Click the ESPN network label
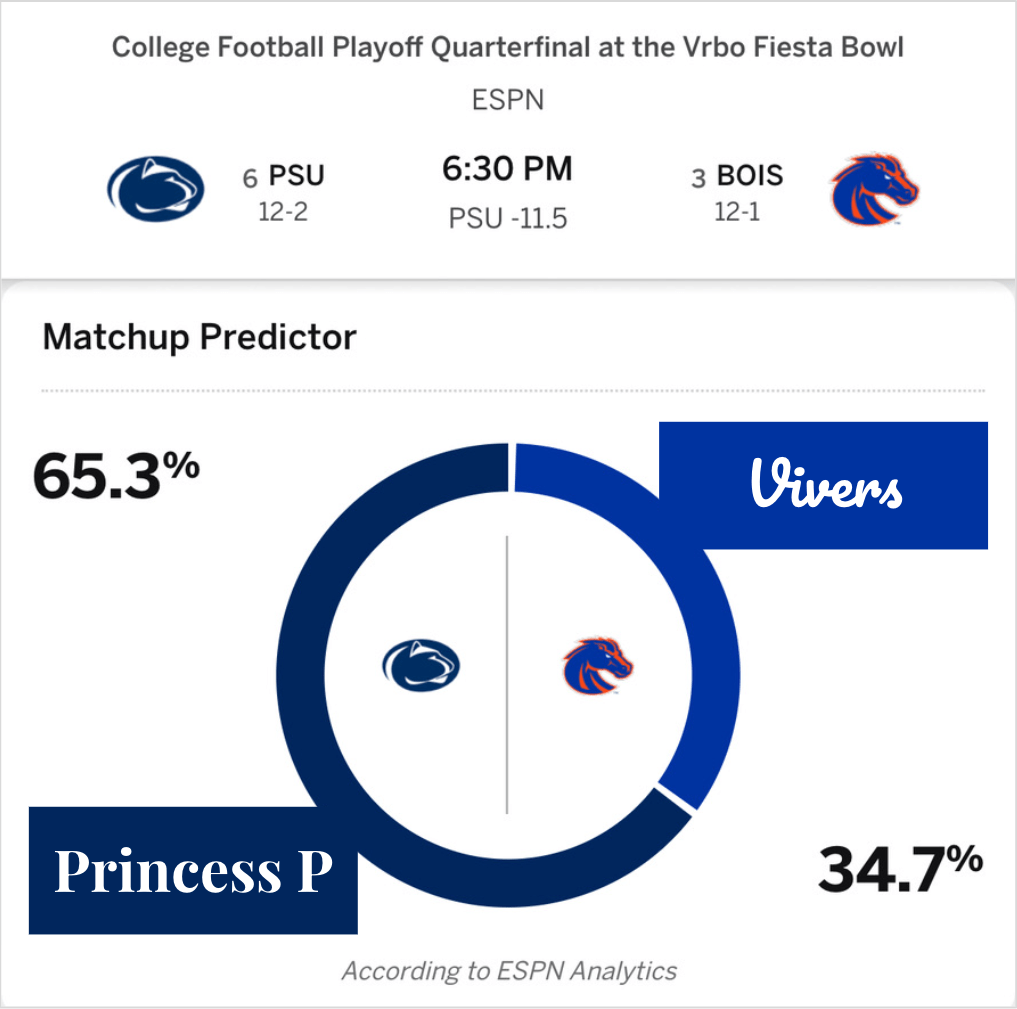The image size is (1017, 1009). 507,101
